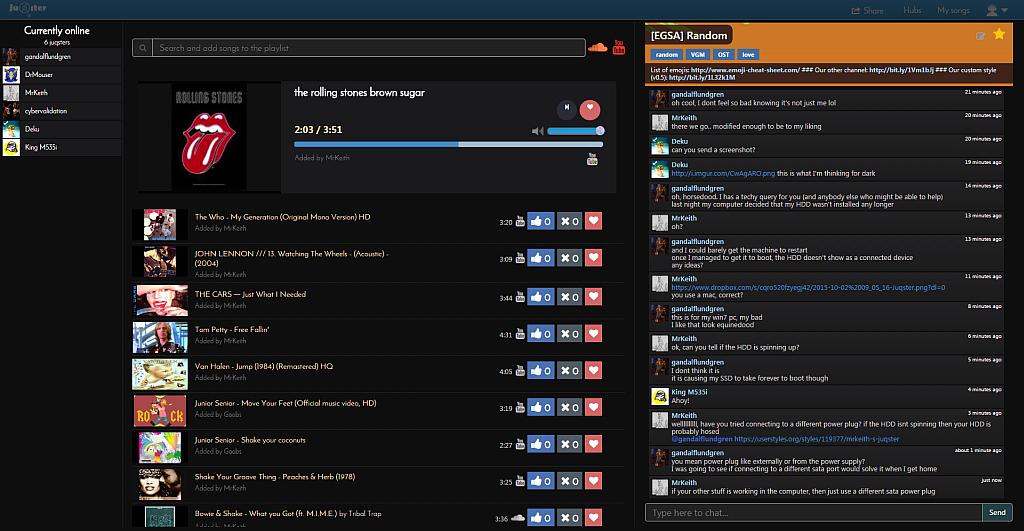Viewport: 1024px width, 531px height.
Task: Select the OST tag
Action: click(724, 55)
